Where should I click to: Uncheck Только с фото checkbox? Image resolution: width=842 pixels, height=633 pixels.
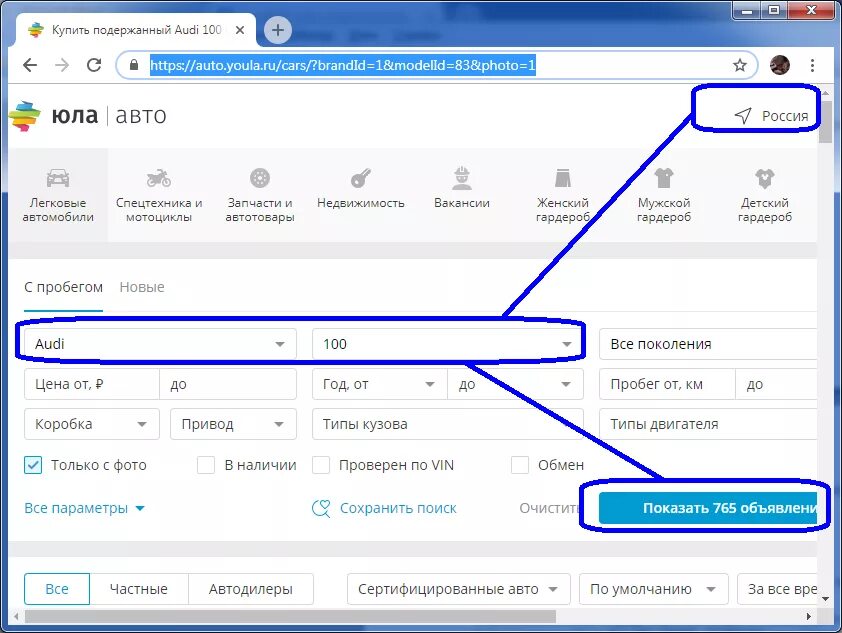[x=33, y=465]
